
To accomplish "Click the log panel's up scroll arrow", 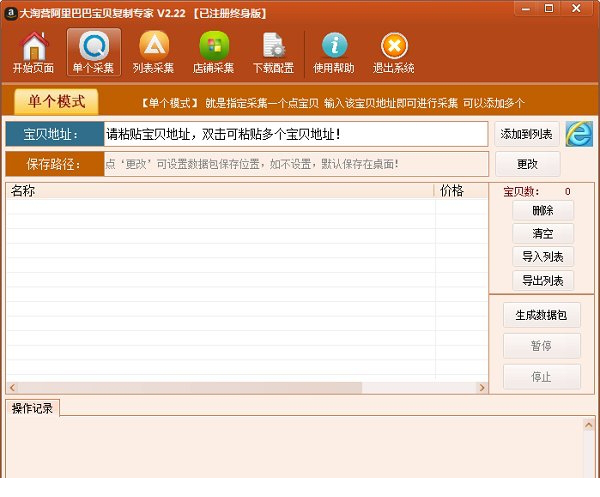I will [x=589, y=425].
